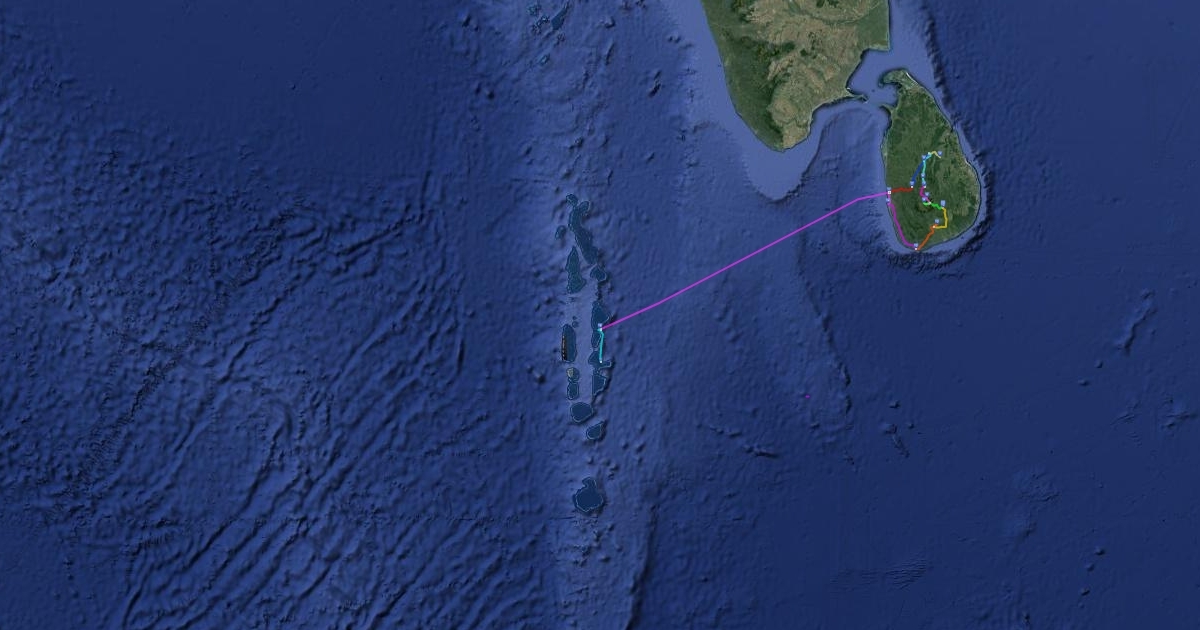
Task: Click the northernmost Maldives atoll
Action: [x=577, y=212]
